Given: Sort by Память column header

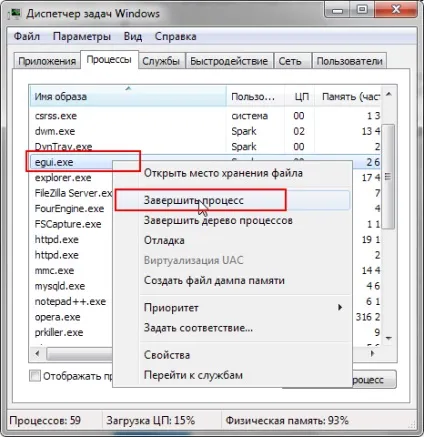Looking at the screenshot, I should coord(348,96).
